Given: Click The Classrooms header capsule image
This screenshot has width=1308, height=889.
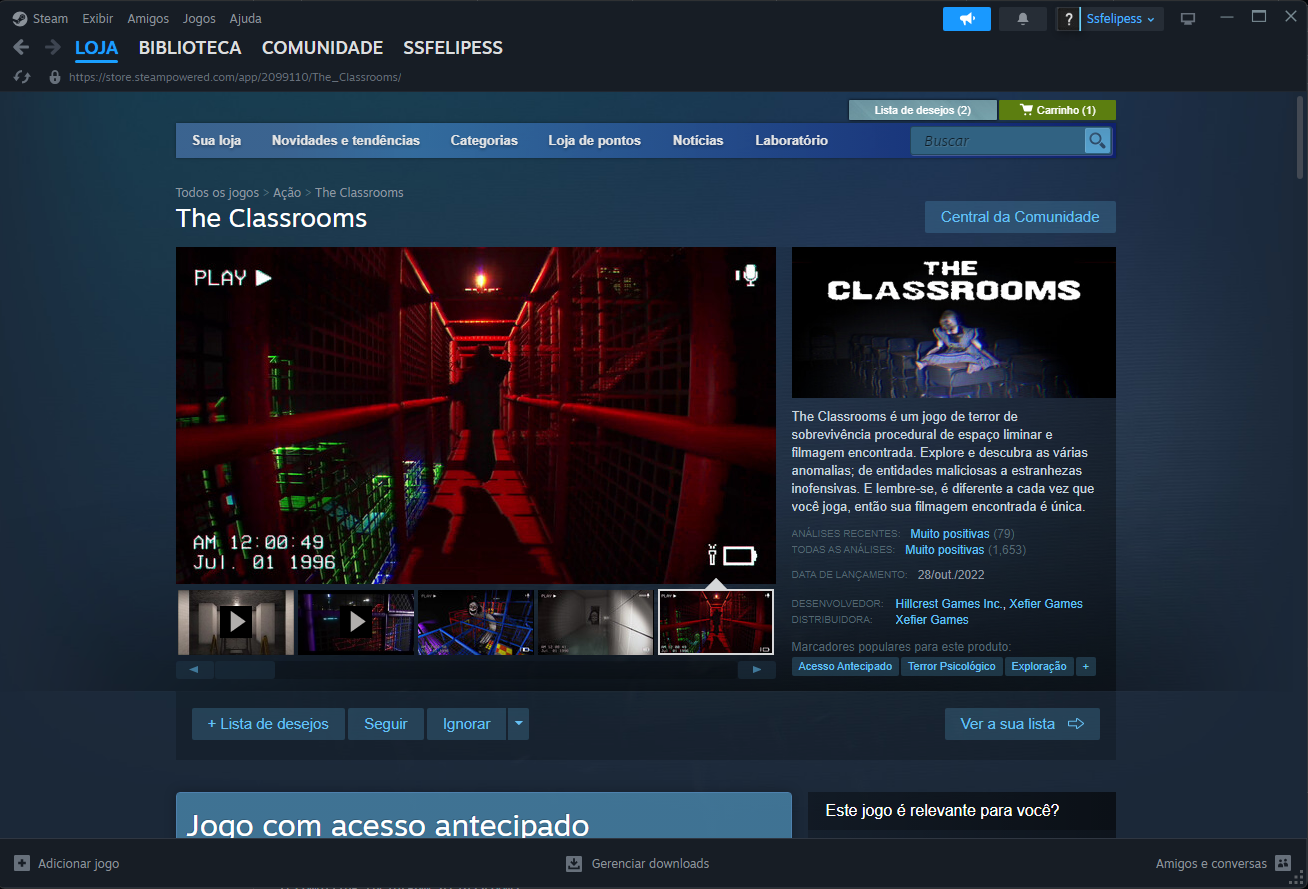Looking at the screenshot, I should pyautogui.click(x=954, y=322).
